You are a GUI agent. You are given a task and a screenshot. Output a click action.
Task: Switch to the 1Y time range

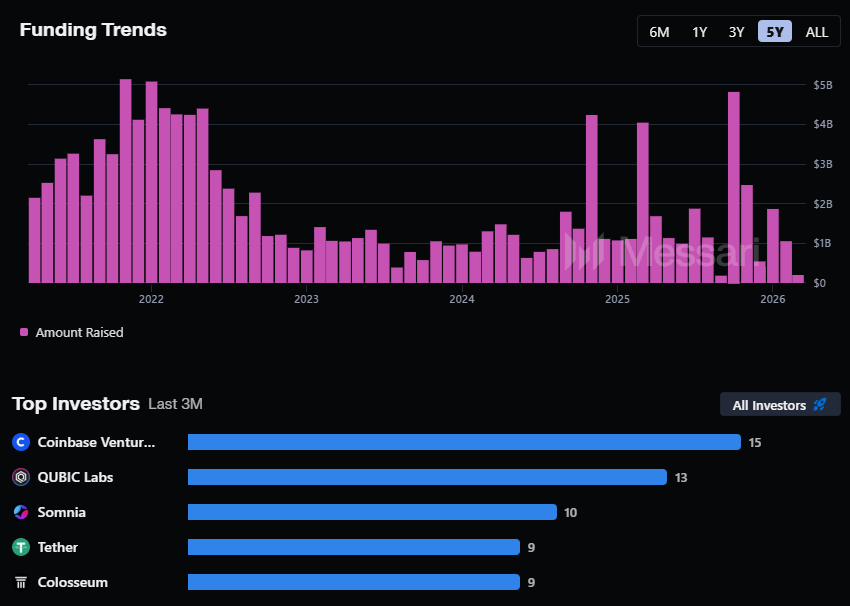699,31
